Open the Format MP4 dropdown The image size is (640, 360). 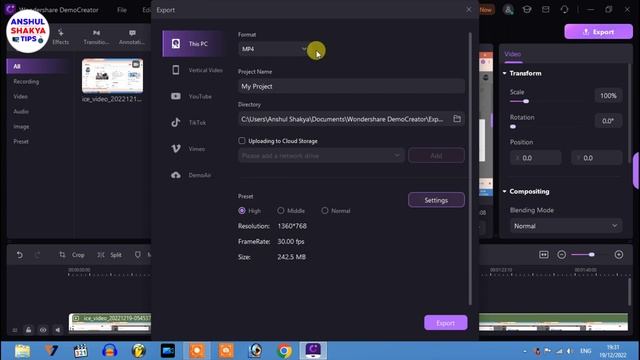[x=273, y=49]
